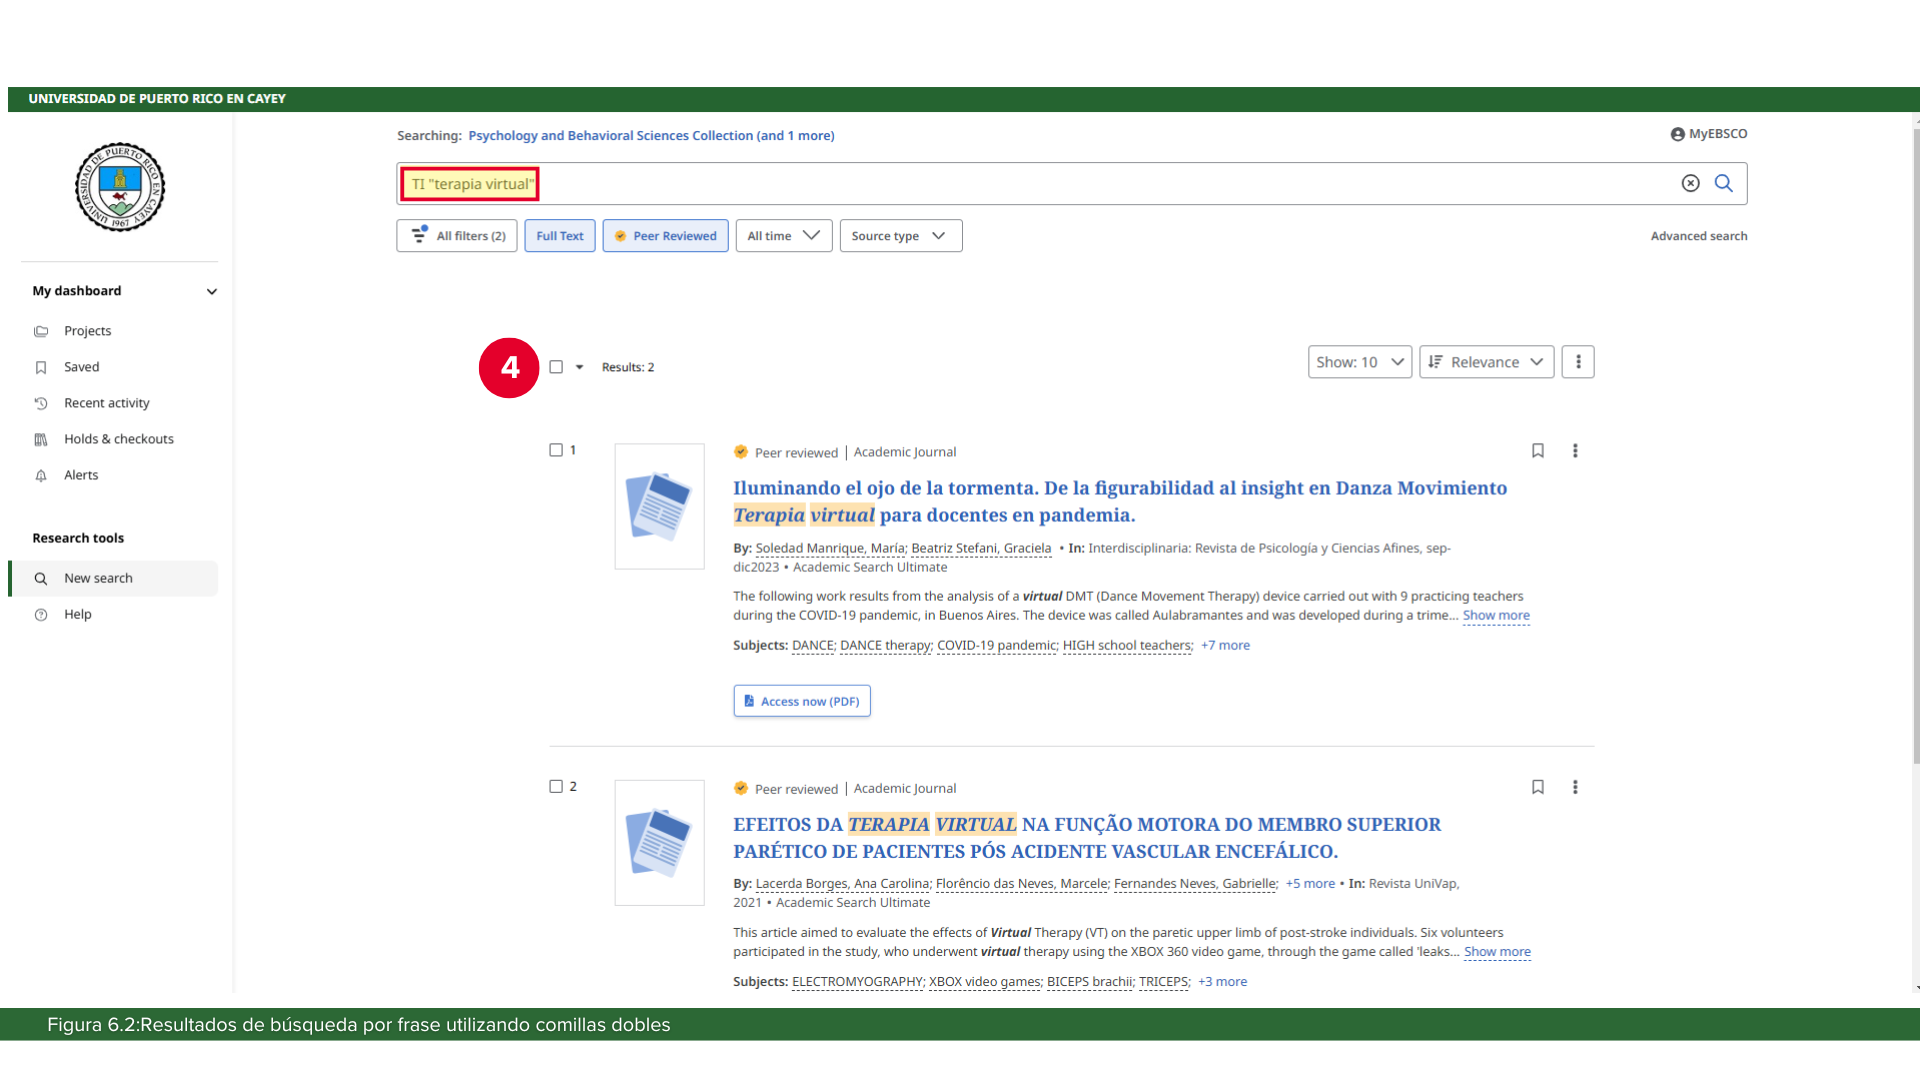Toggle the Peer Reviewed filter
This screenshot has height=1080, width=1920.
[x=665, y=236]
